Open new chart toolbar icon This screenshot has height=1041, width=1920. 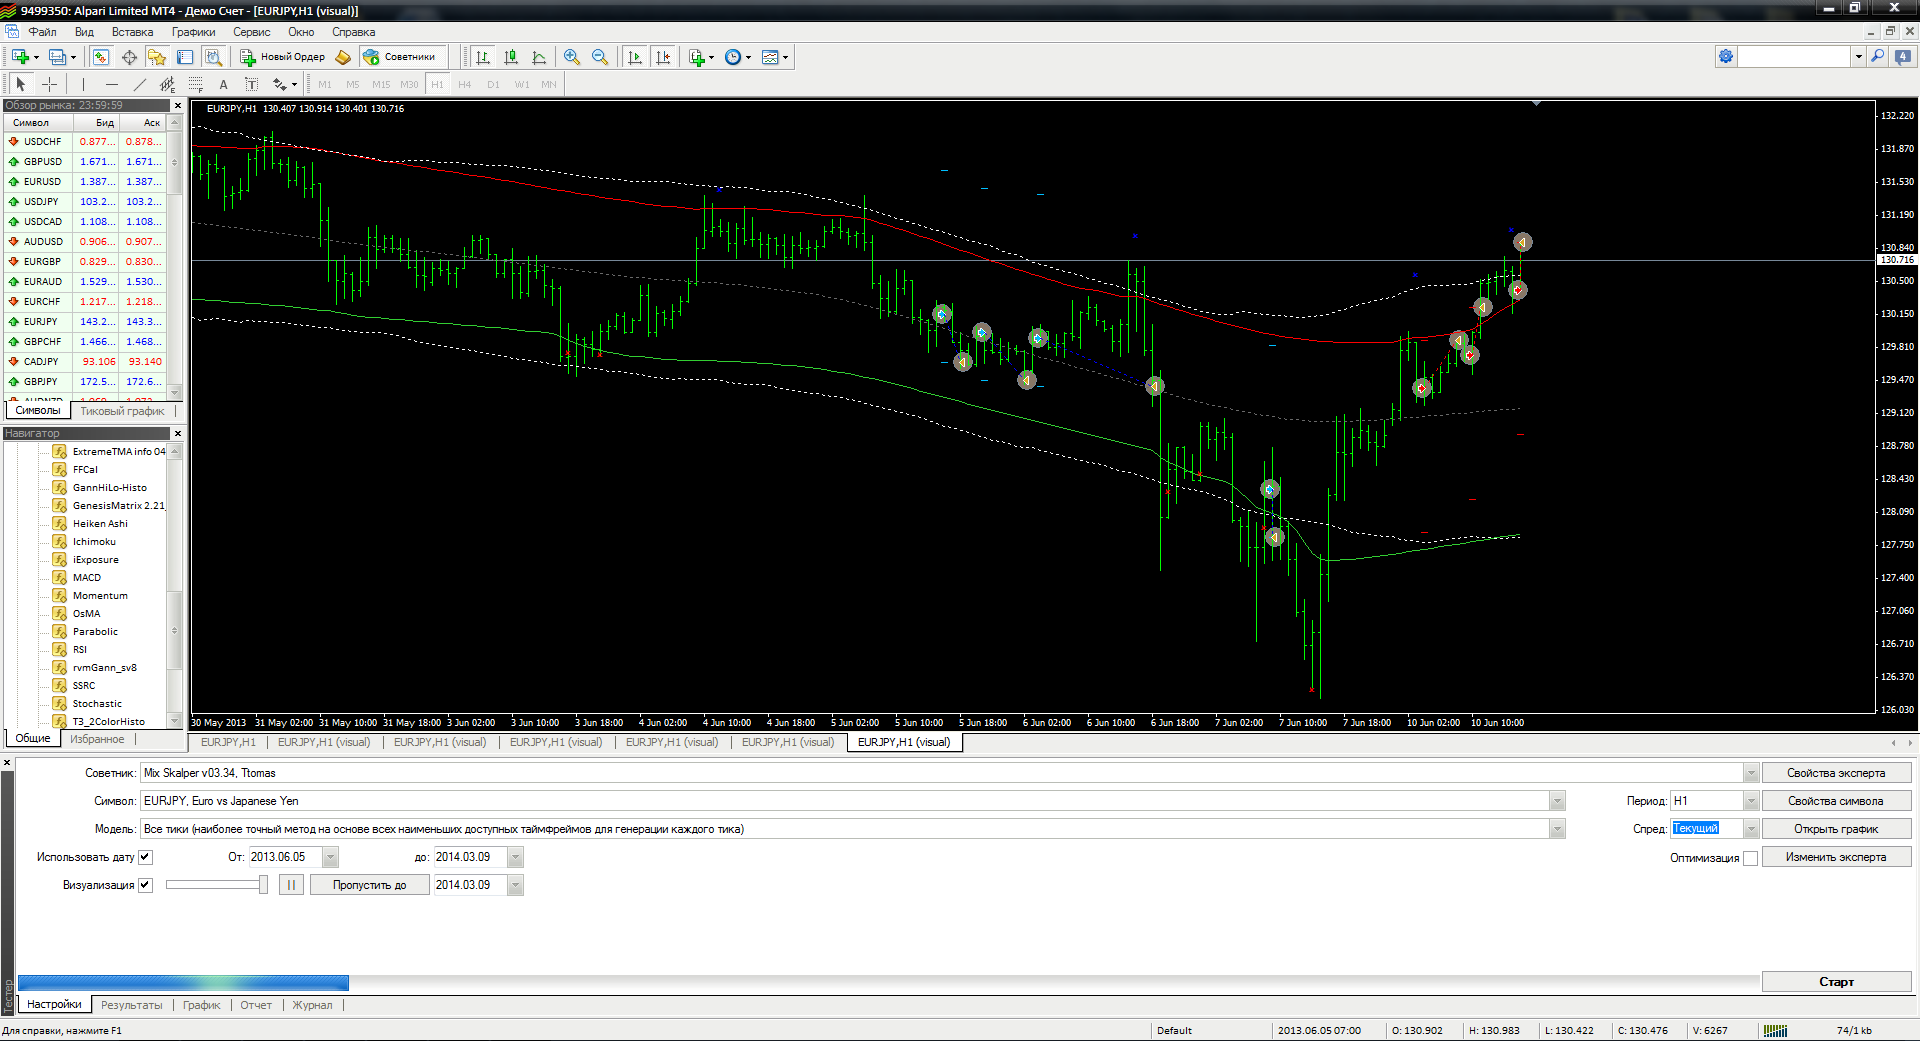click(21, 57)
